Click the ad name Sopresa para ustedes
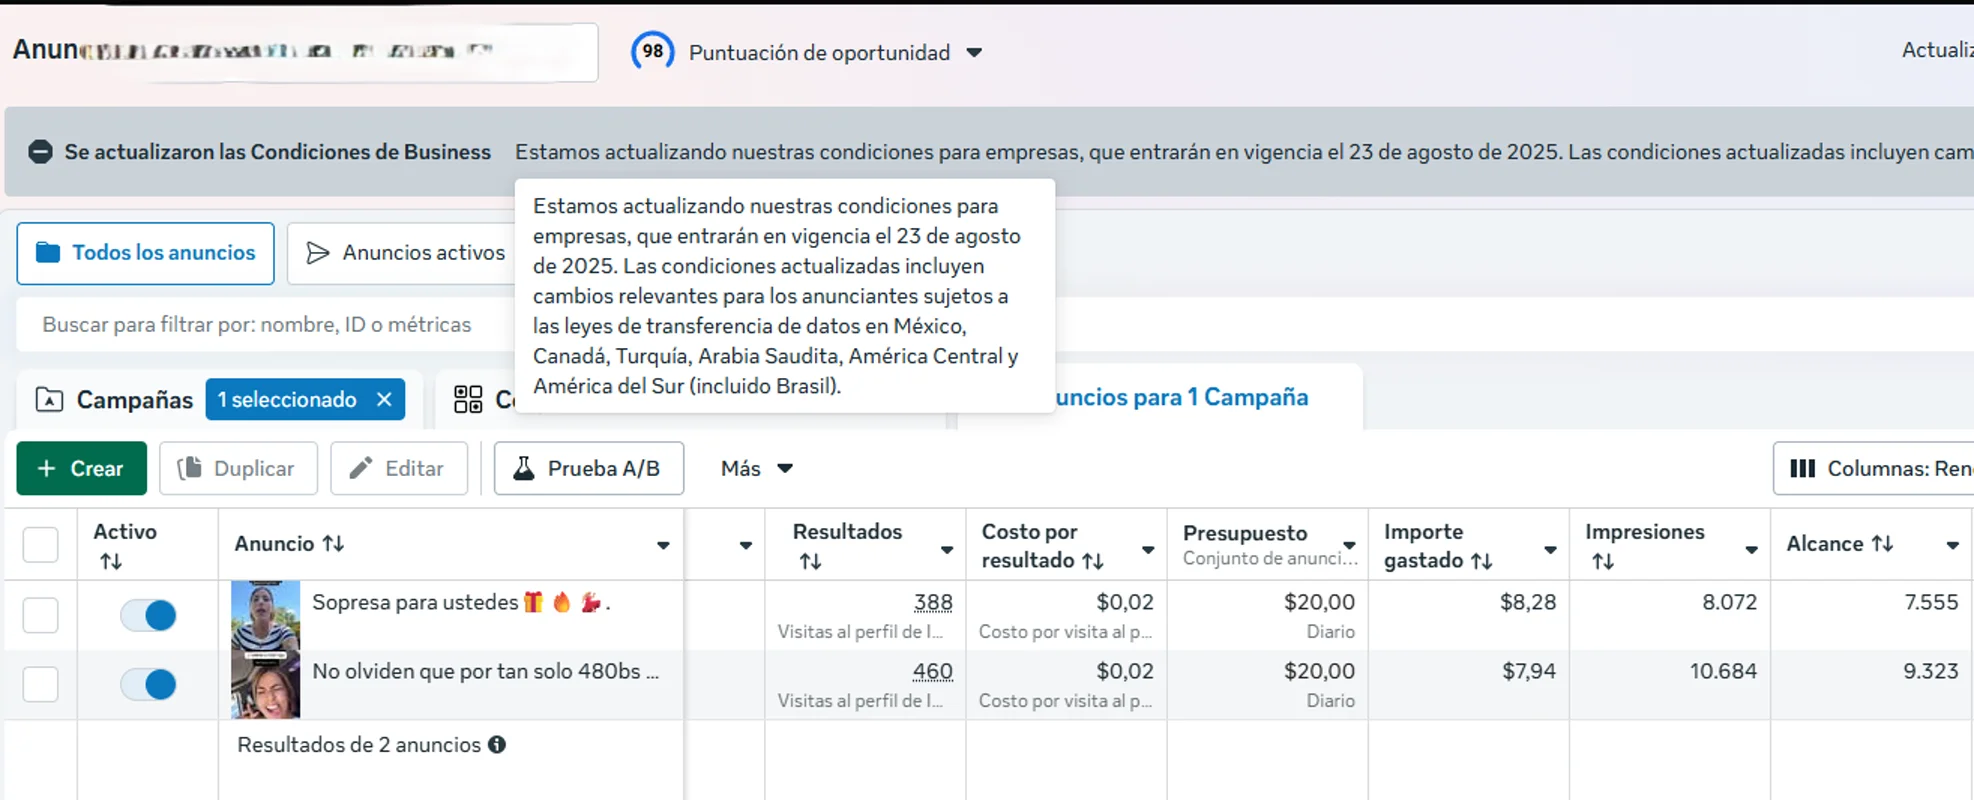Image resolution: width=1974 pixels, height=800 pixels. point(461,602)
